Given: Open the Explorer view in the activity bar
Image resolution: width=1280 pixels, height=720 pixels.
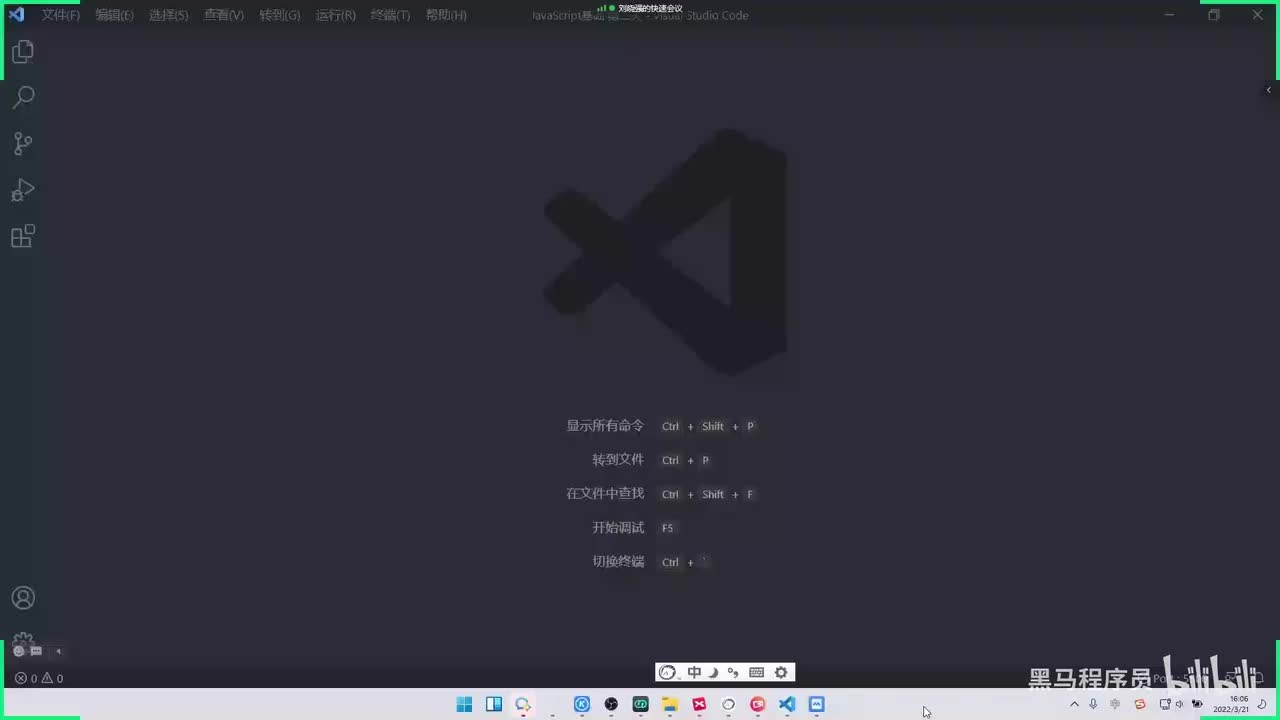Looking at the screenshot, I should [x=23, y=52].
